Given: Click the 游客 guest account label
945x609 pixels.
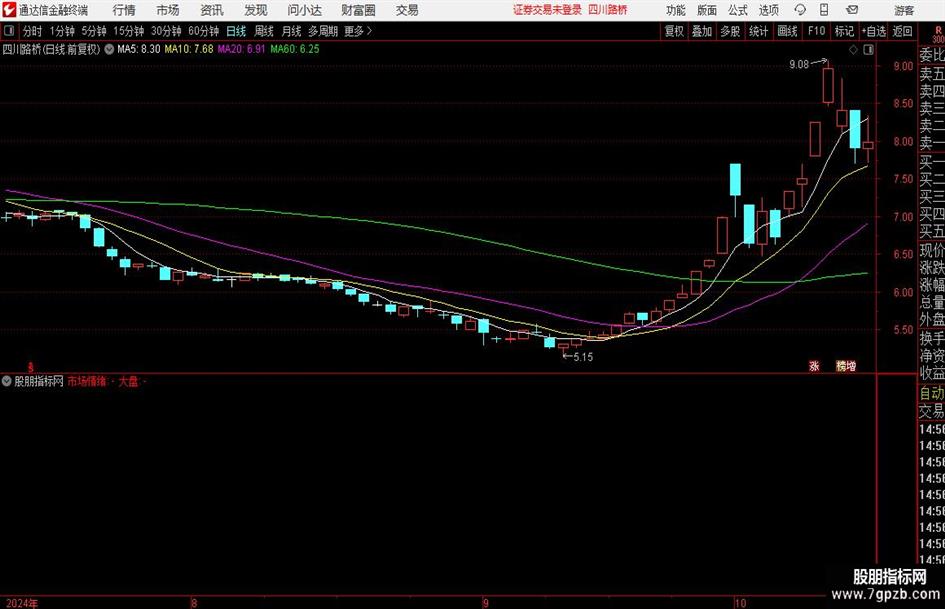Looking at the screenshot, I should point(904,10).
